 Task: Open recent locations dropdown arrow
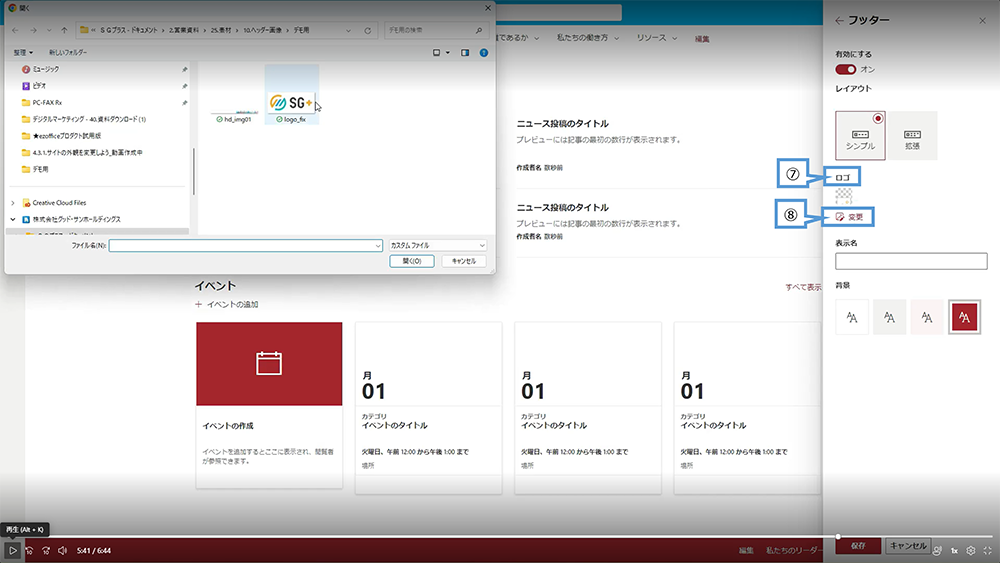pyautogui.click(x=49, y=30)
